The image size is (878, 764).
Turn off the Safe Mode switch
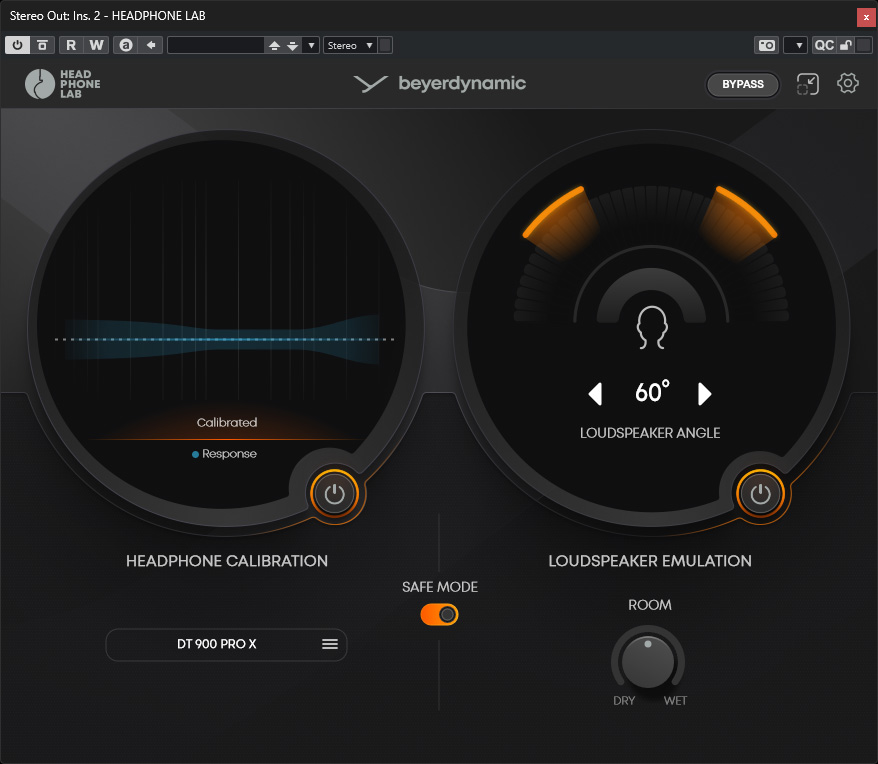[x=440, y=614]
